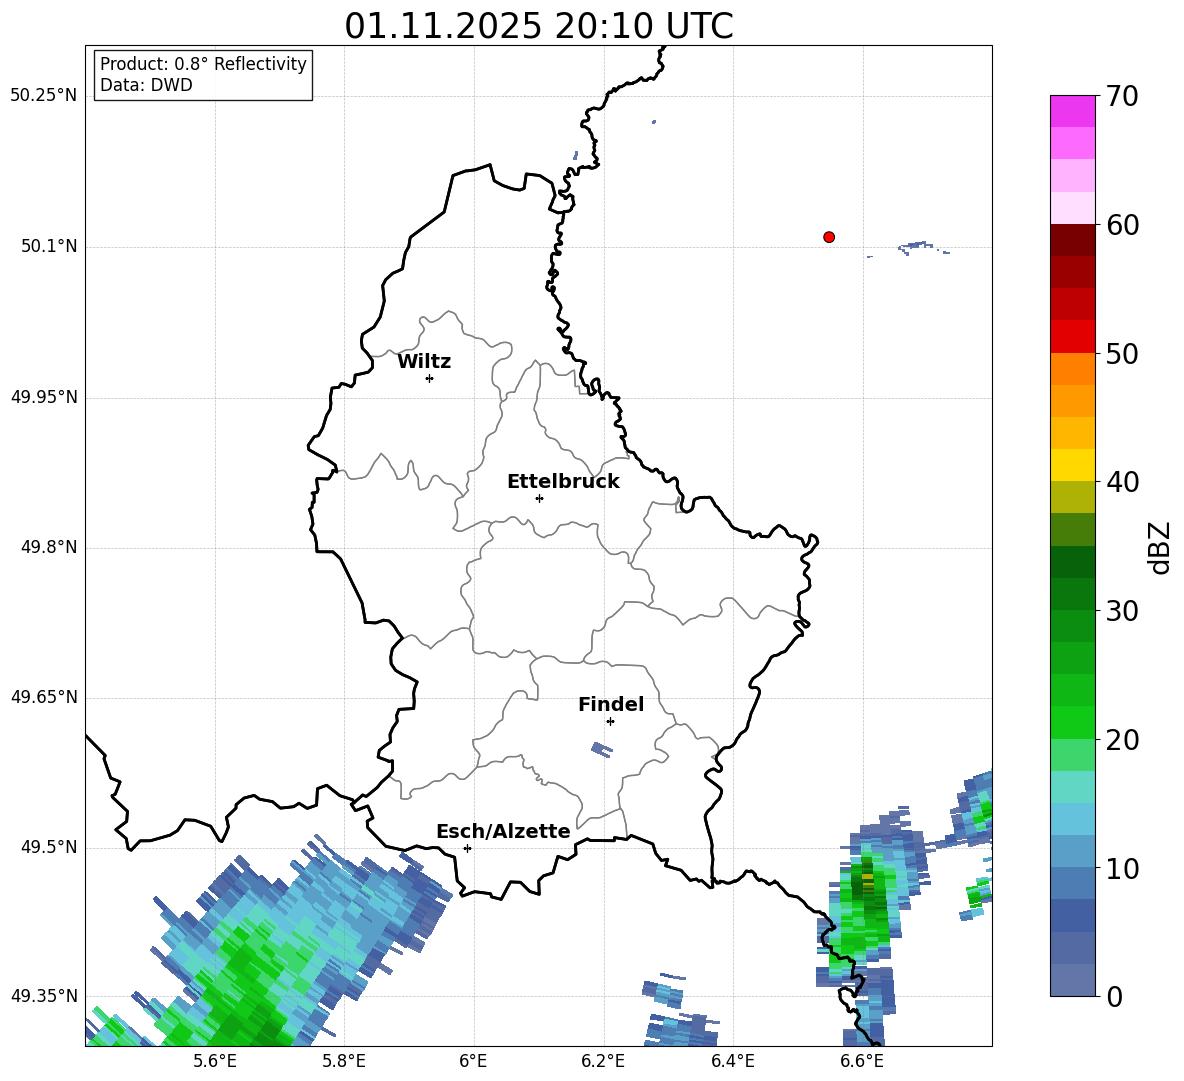Click the colorbar tick value 20
The image size is (1184, 1081).
coord(1122,740)
